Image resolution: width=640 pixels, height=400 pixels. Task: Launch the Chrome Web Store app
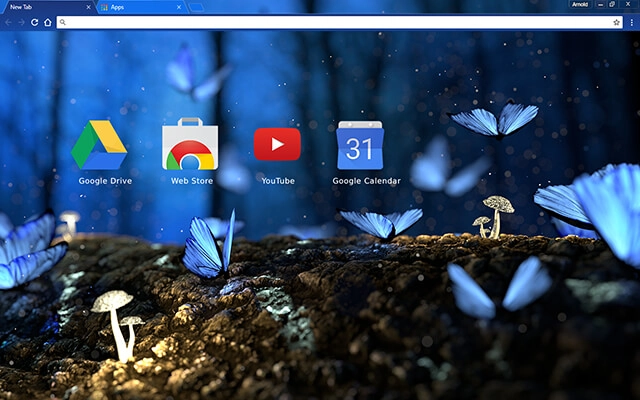click(190, 144)
